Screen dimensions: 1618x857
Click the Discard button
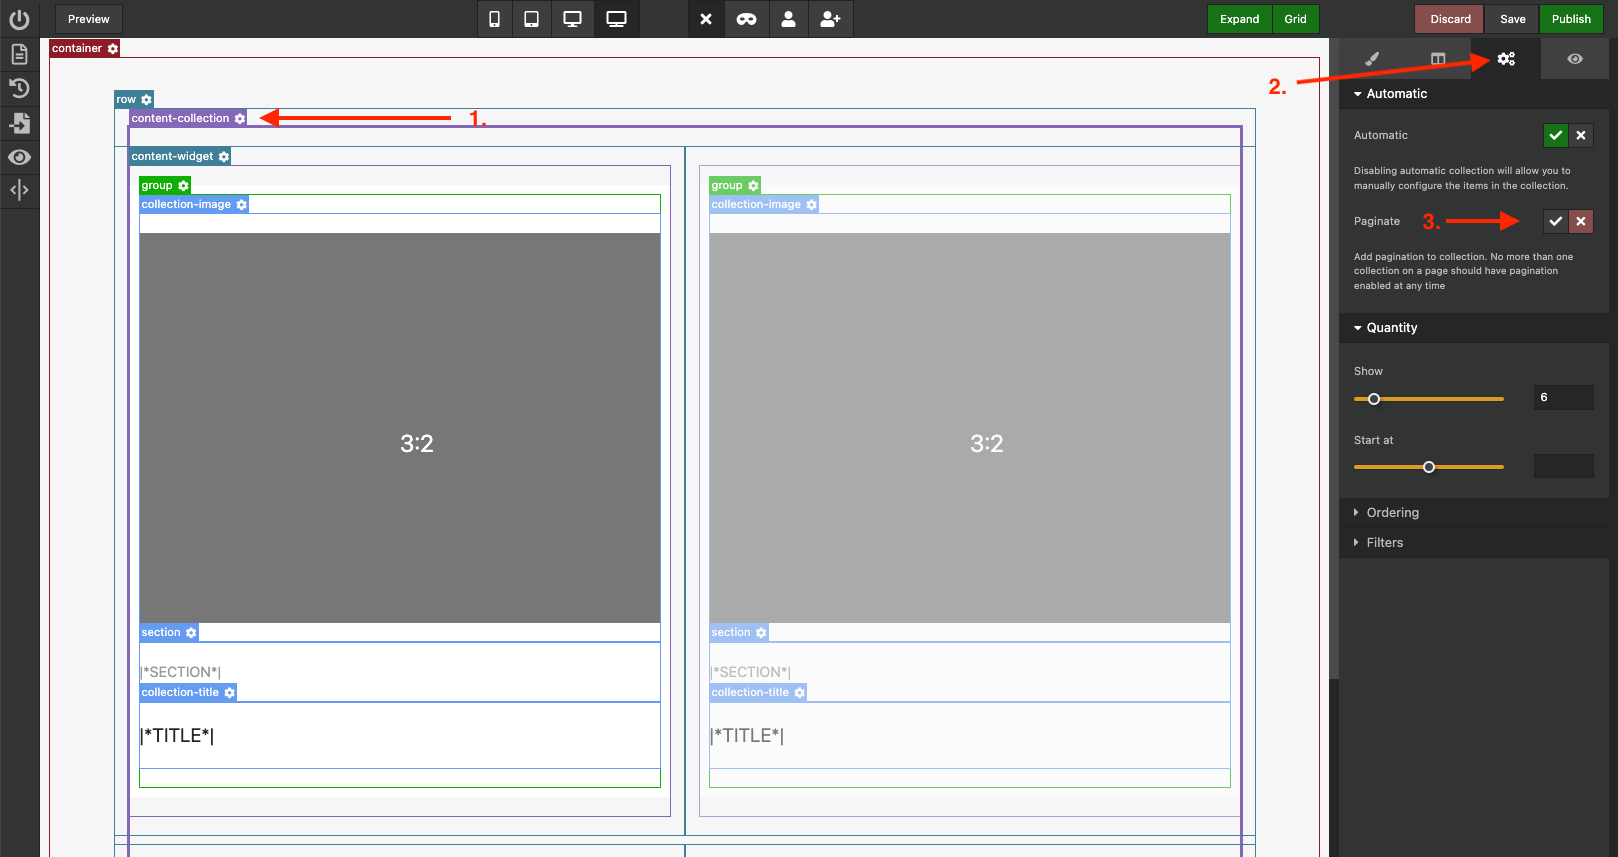click(1450, 19)
